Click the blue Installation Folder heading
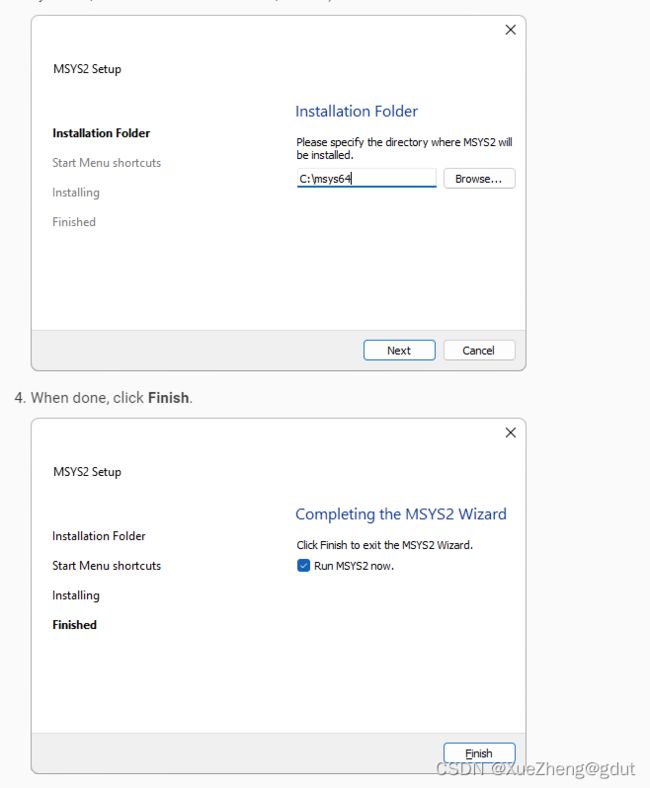This screenshot has width=650, height=788. point(356,112)
